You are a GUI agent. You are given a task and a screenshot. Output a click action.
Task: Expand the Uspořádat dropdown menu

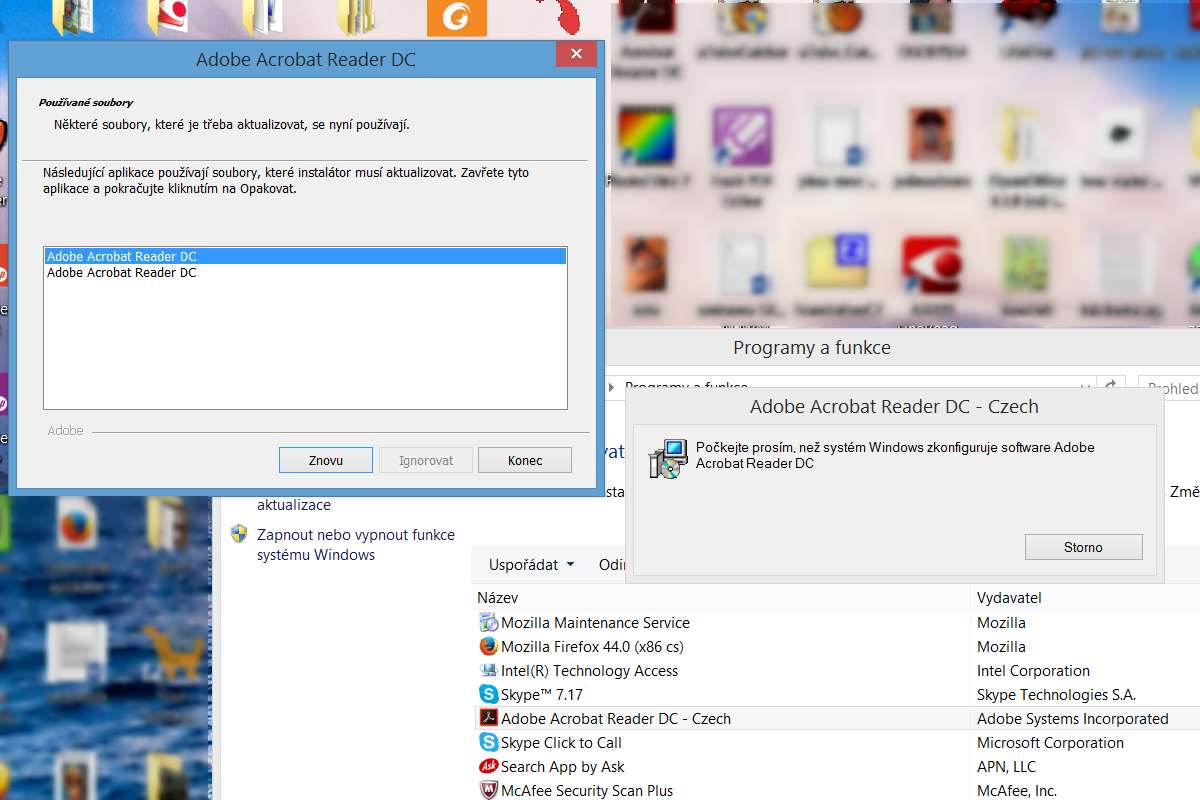532,565
